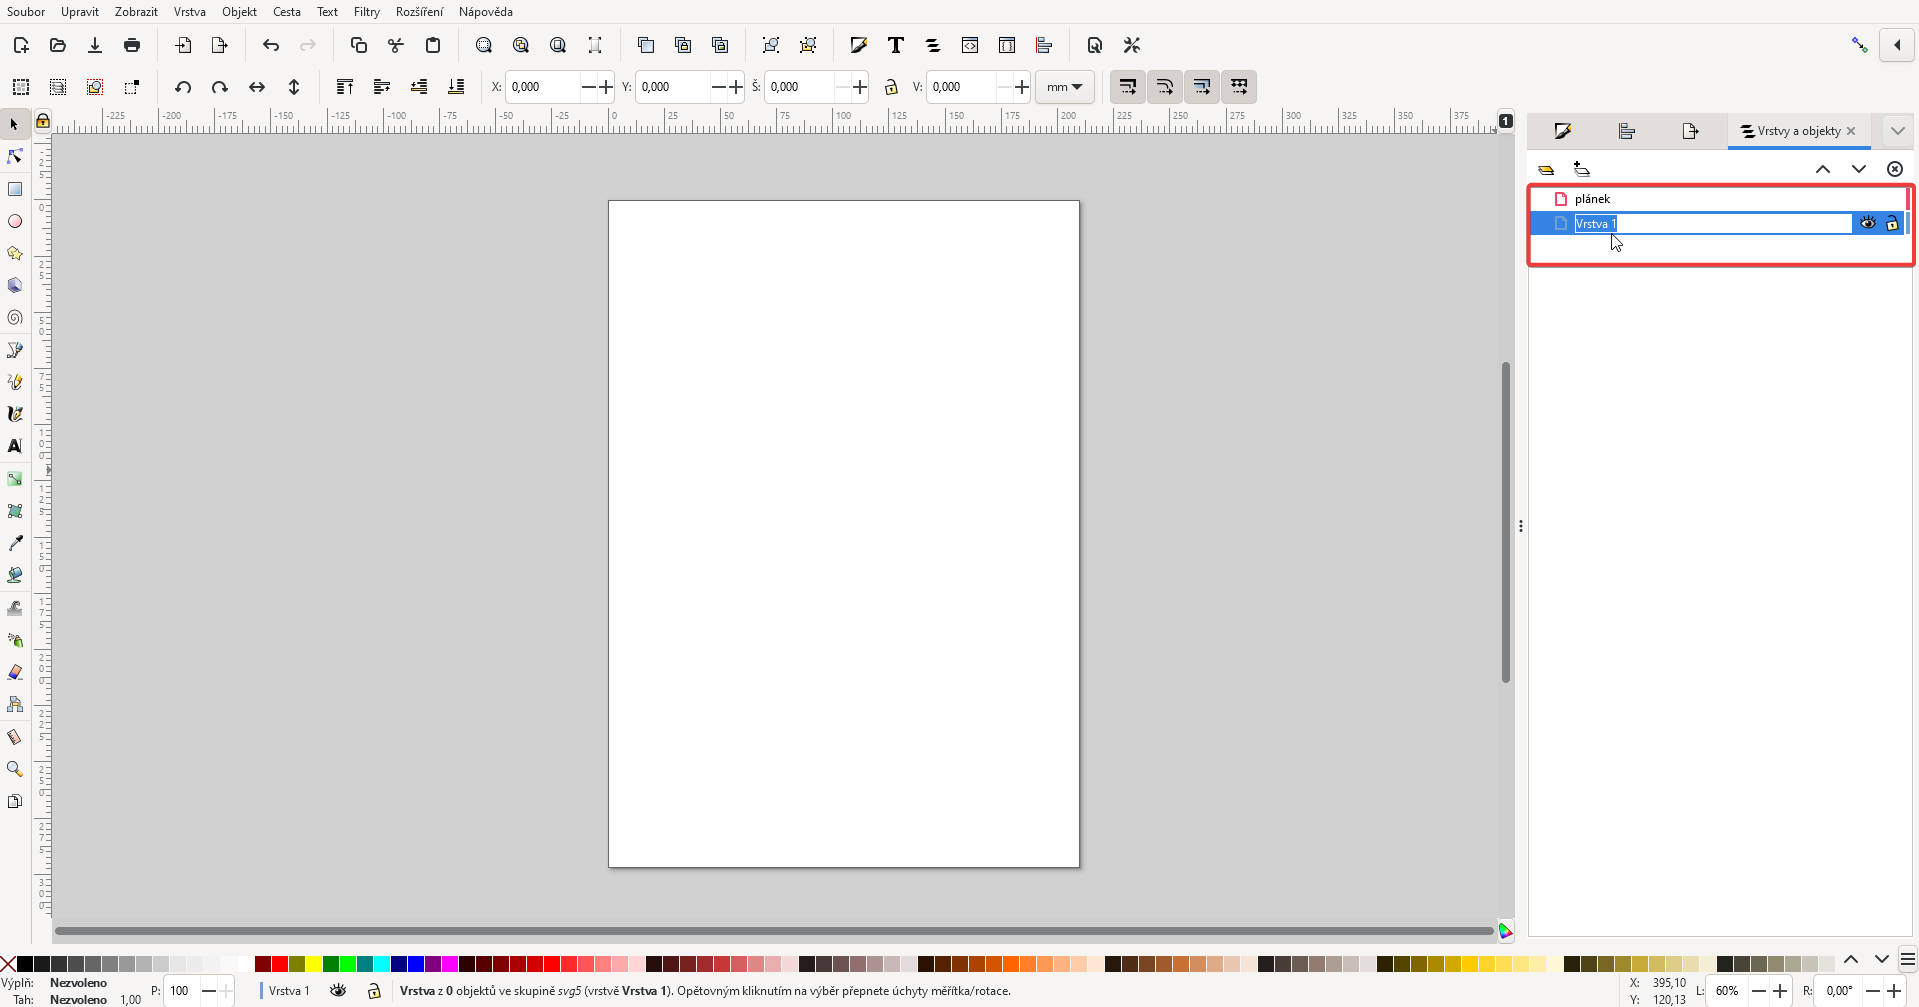Image resolution: width=1919 pixels, height=1007 pixels.
Task: Click inside the Vrstva 1 rename field
Action: pos(1710,222)
